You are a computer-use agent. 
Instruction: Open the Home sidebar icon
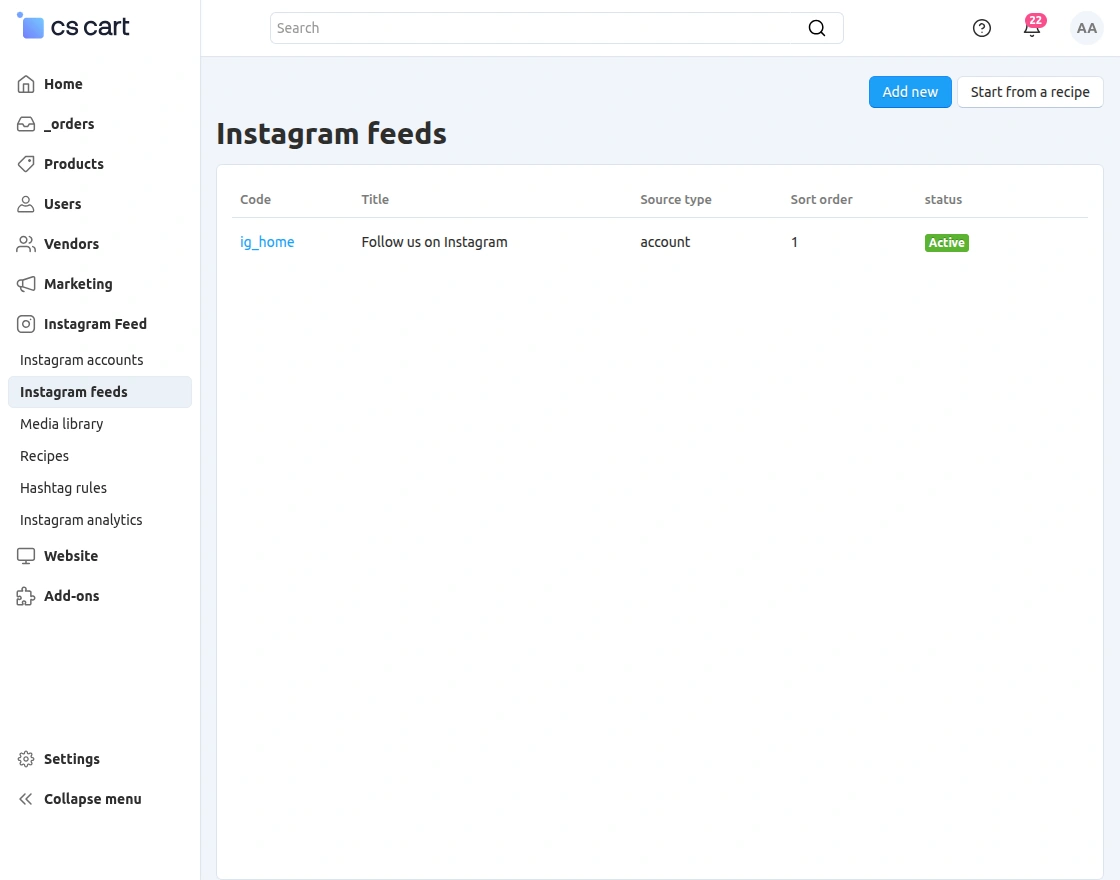pyautogui.click(x=26, y=84)
